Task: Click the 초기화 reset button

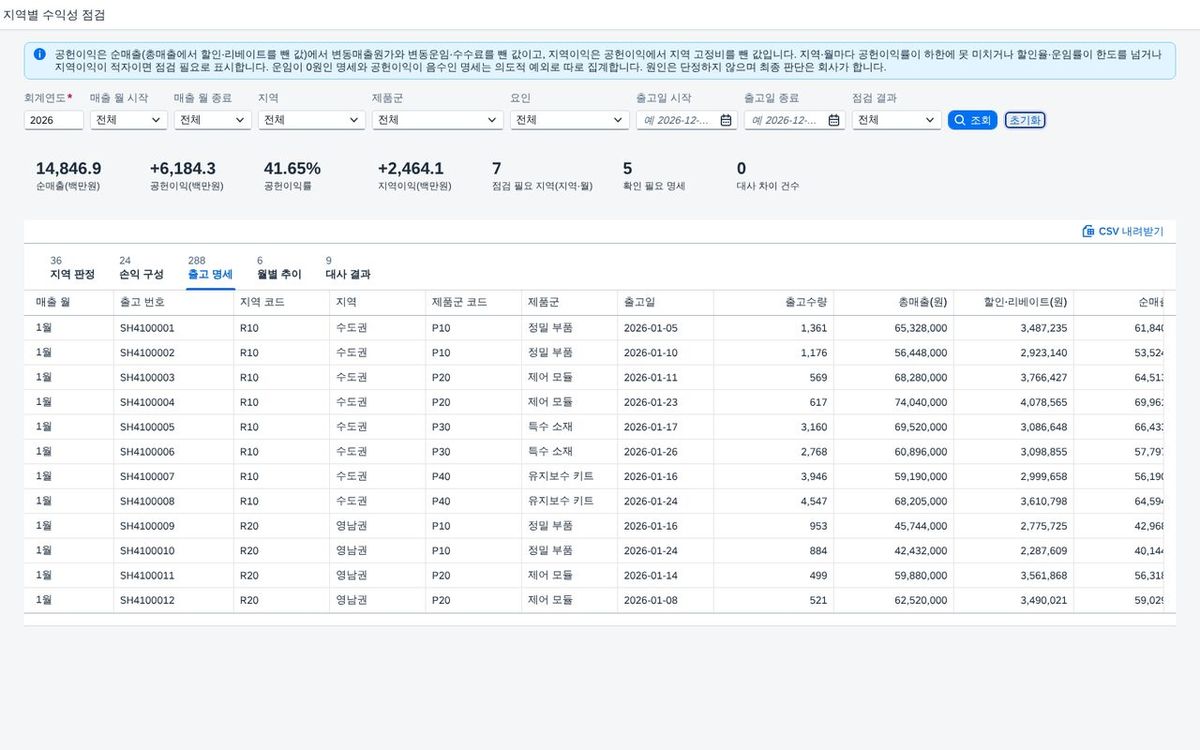Action: click(x=1025, y=120)
